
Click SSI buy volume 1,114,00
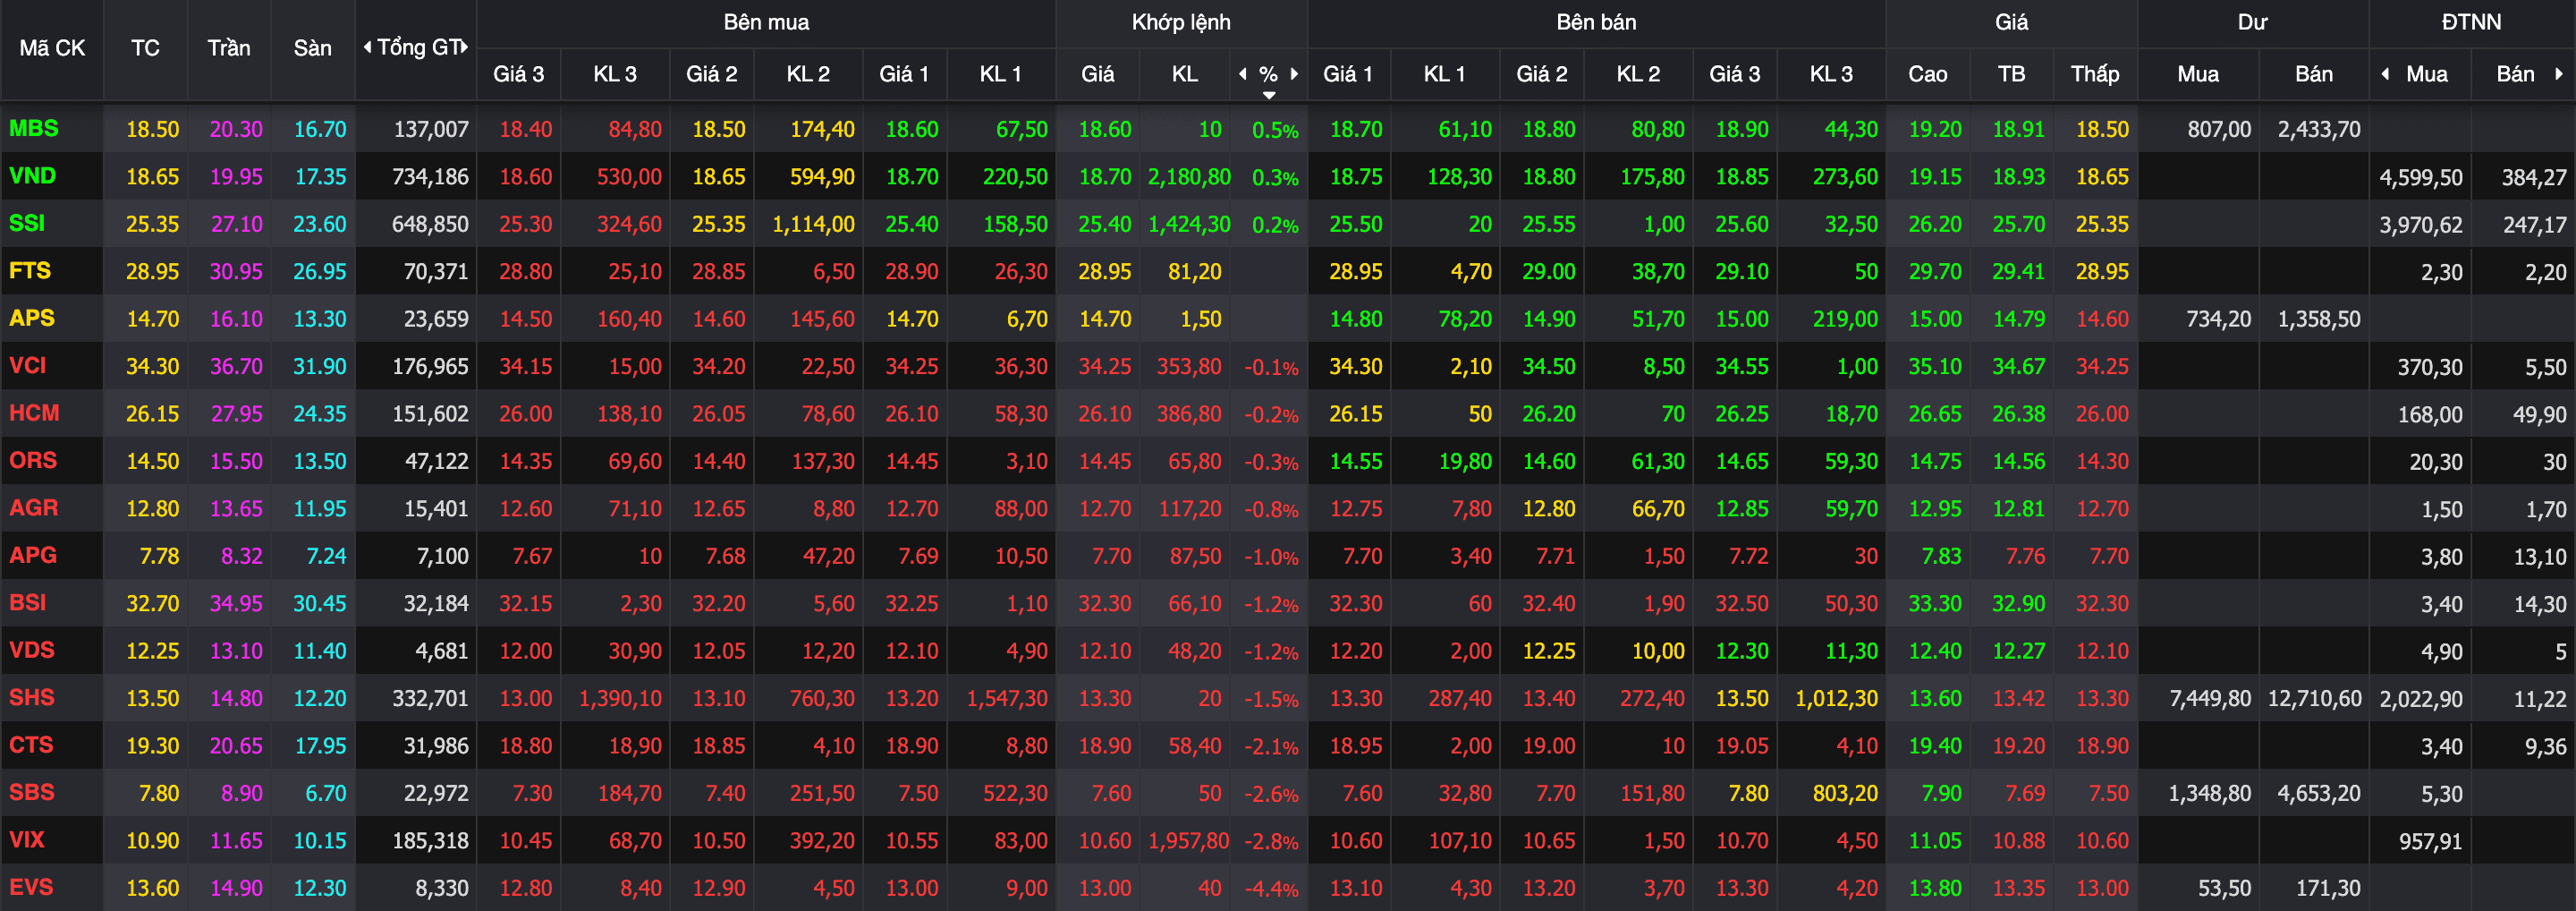[813, 225]
